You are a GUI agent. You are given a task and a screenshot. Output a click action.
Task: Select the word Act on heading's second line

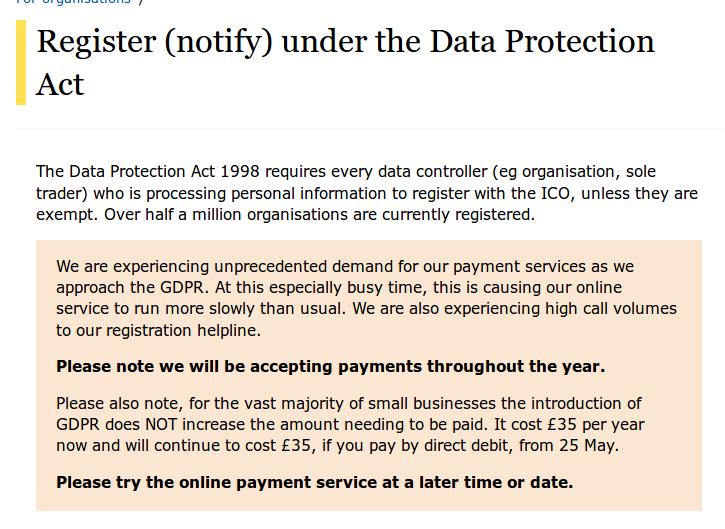point(60,85)
